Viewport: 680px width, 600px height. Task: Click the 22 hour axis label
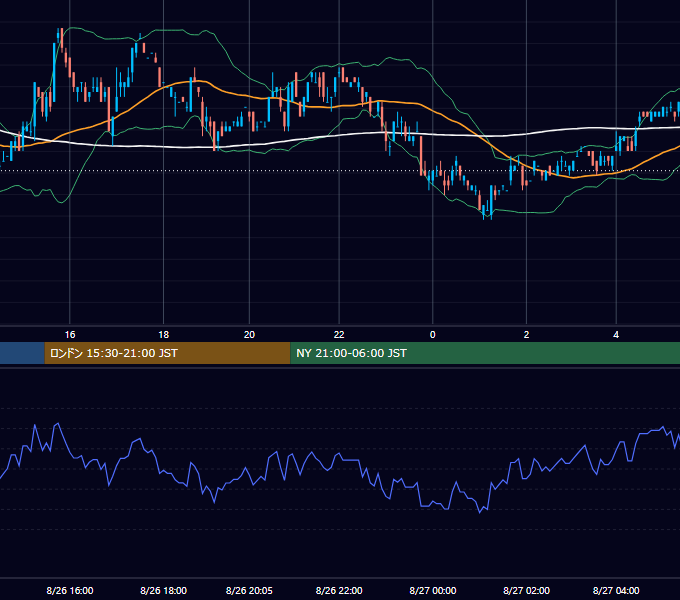pyautogui.click(x=339, y=335)
